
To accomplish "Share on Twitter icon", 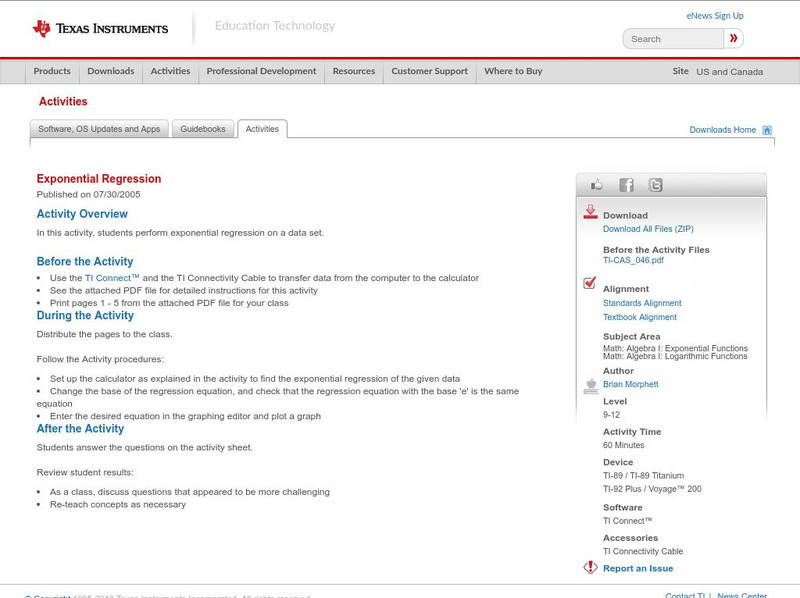I will tap(655, 185).
